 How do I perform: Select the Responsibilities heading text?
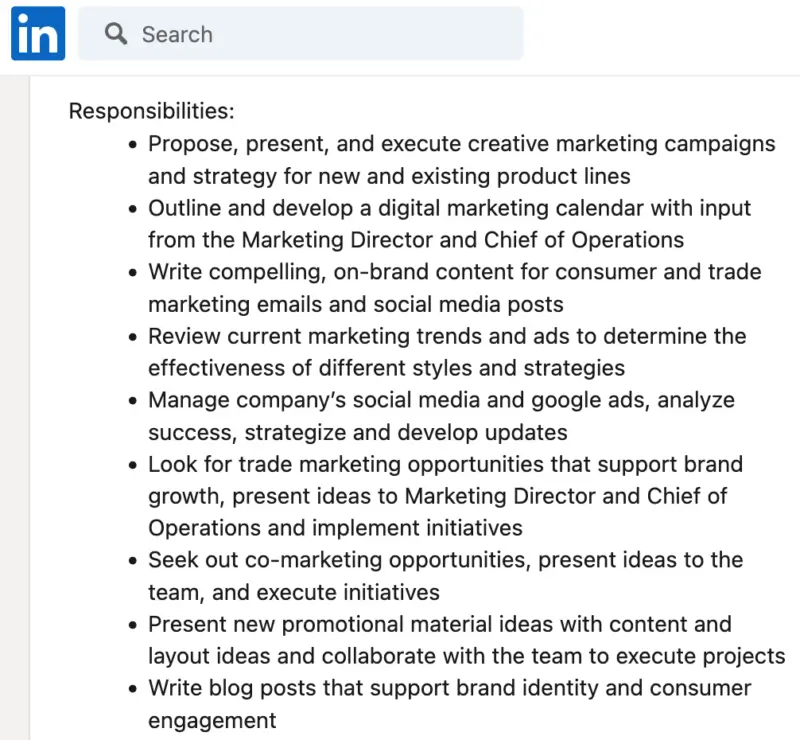click(151, 111)
